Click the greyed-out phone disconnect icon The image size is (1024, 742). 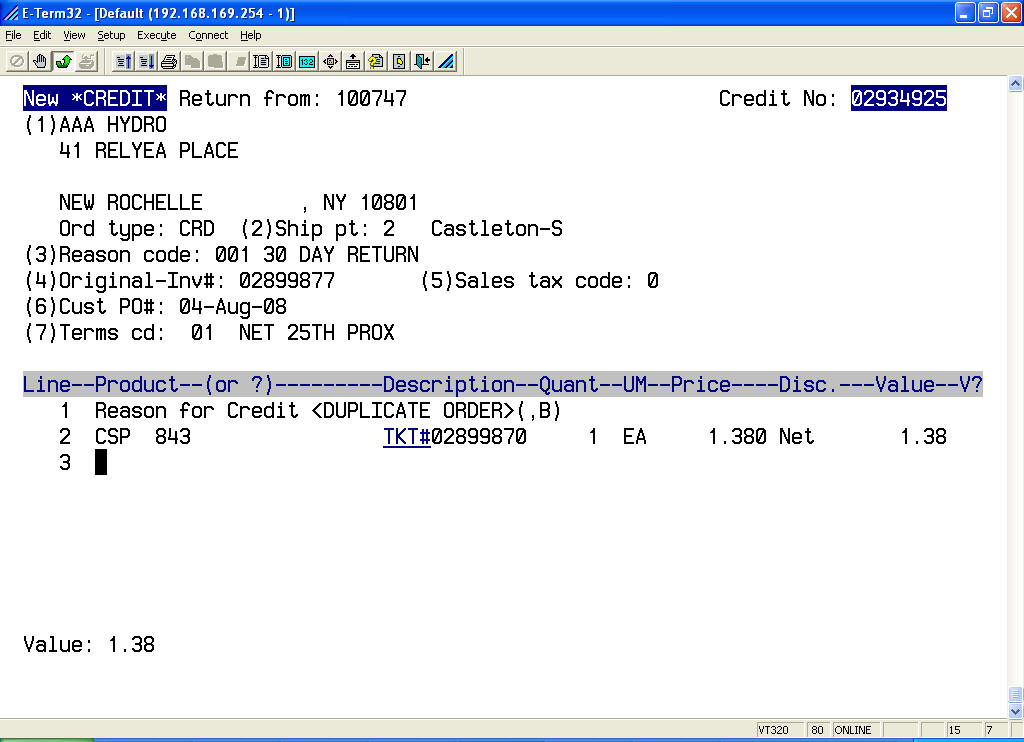[87, 61]
